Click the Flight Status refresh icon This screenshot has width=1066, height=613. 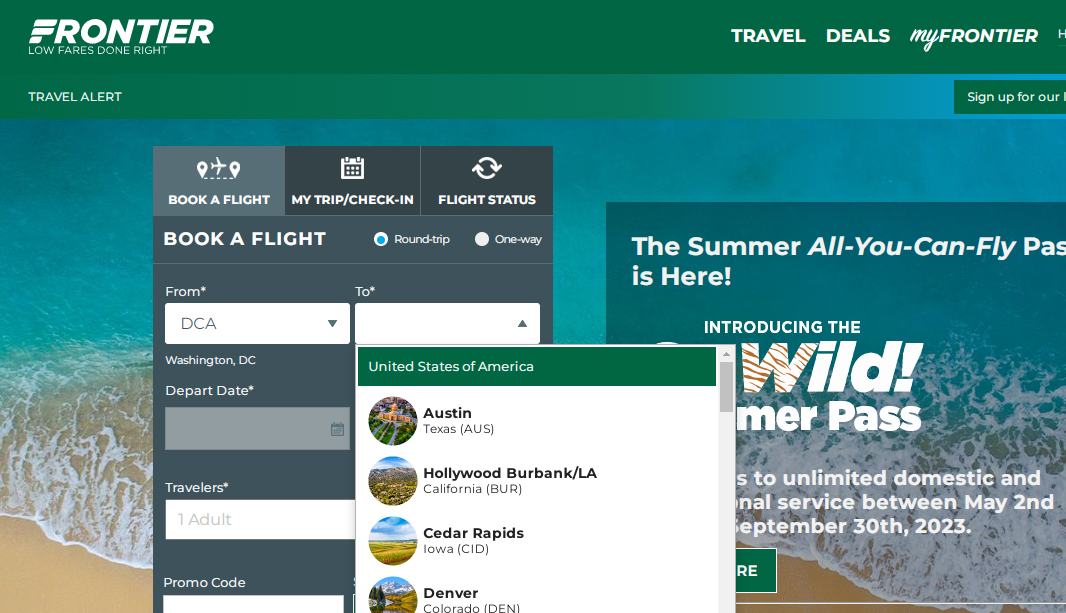487,168
